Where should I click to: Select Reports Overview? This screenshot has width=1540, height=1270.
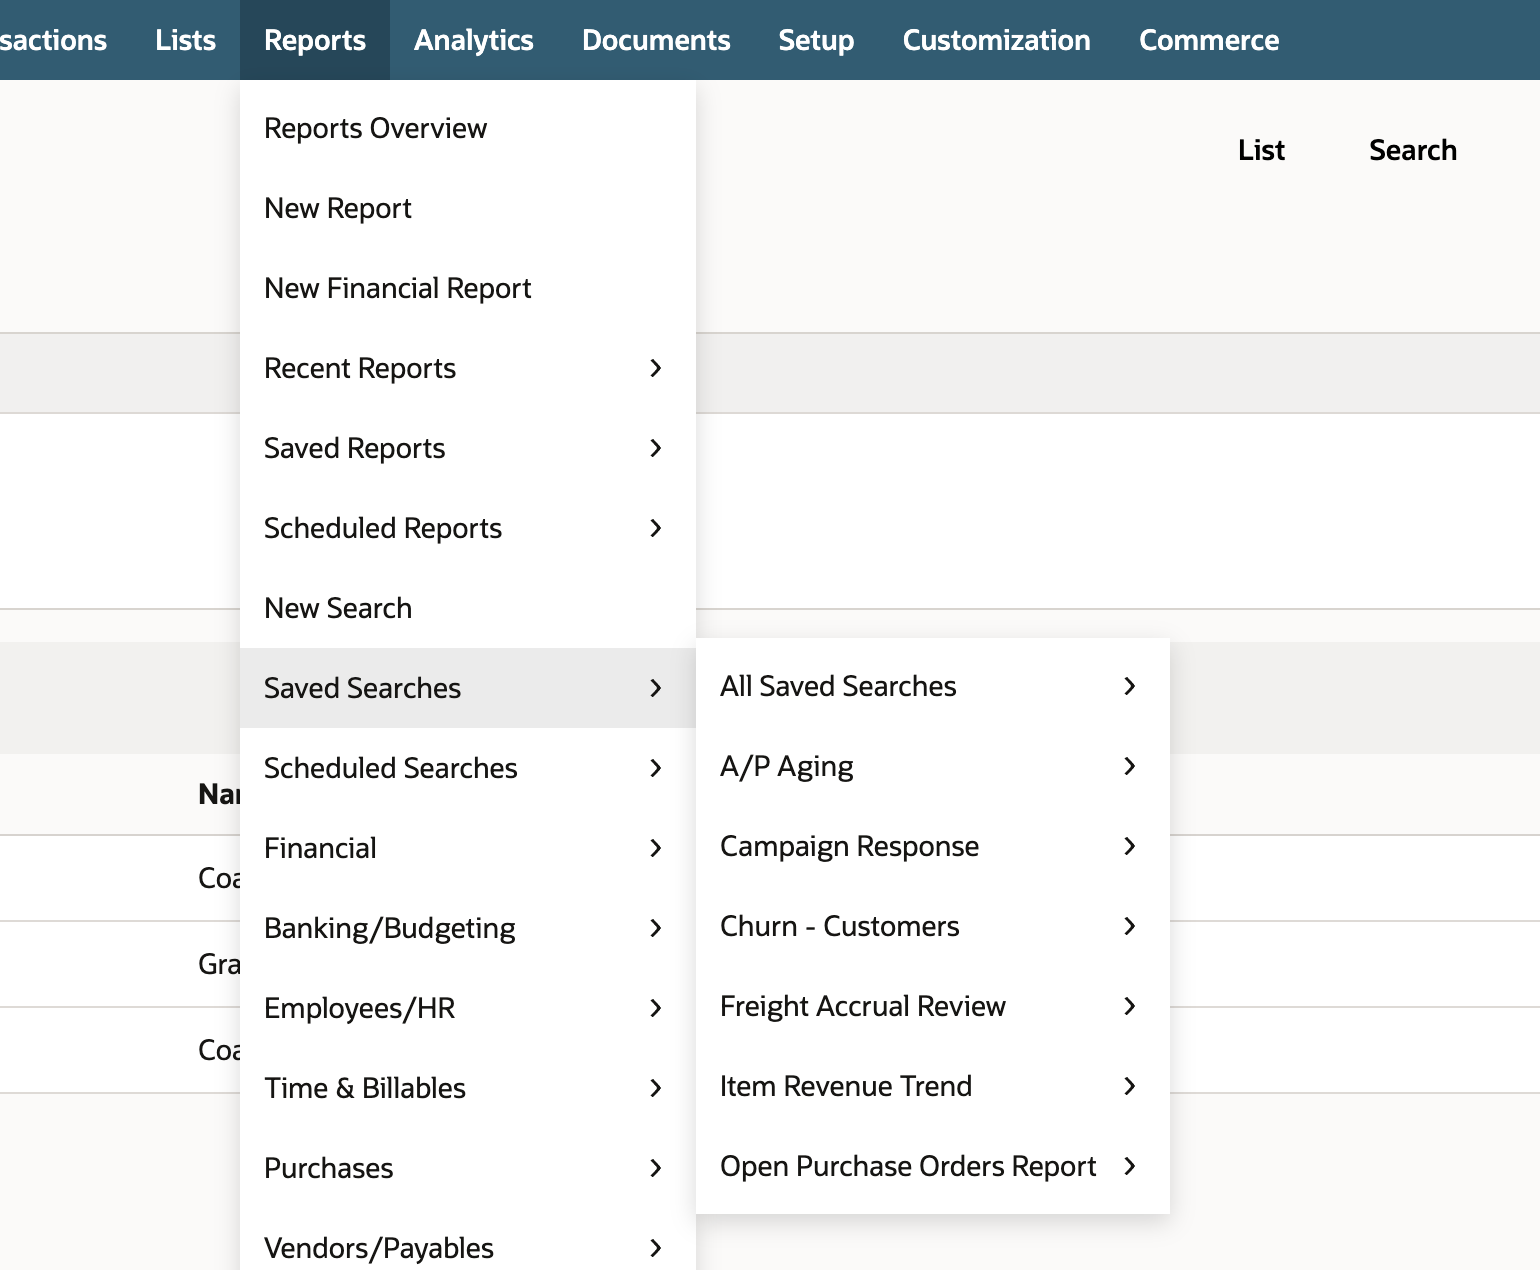click(468, 128)
